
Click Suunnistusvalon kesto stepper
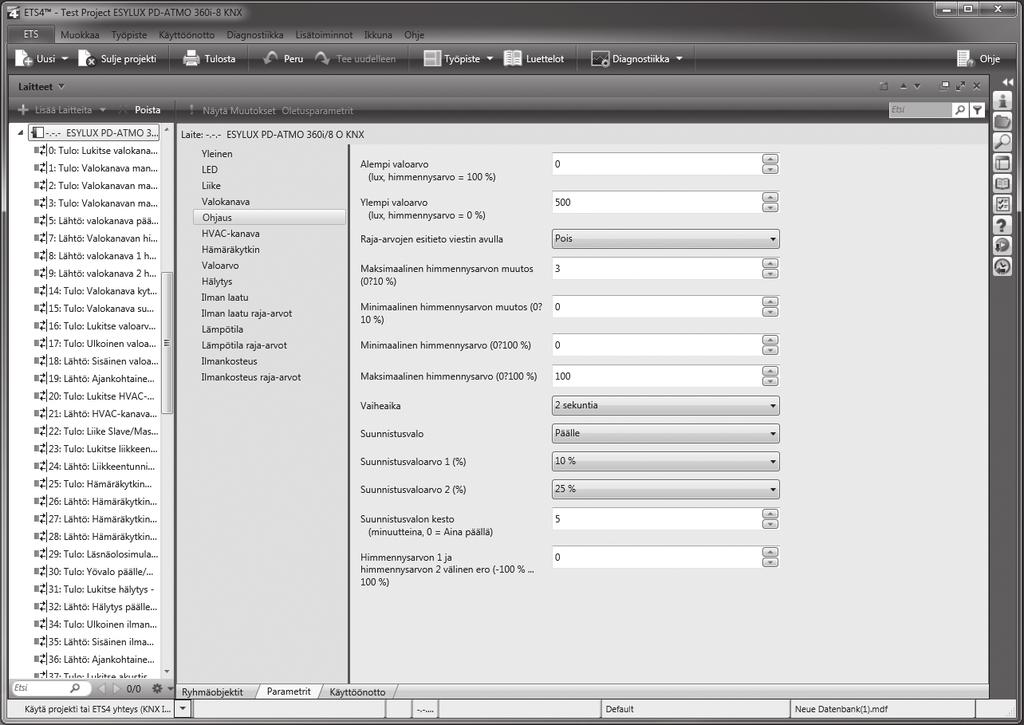(770, 519)
